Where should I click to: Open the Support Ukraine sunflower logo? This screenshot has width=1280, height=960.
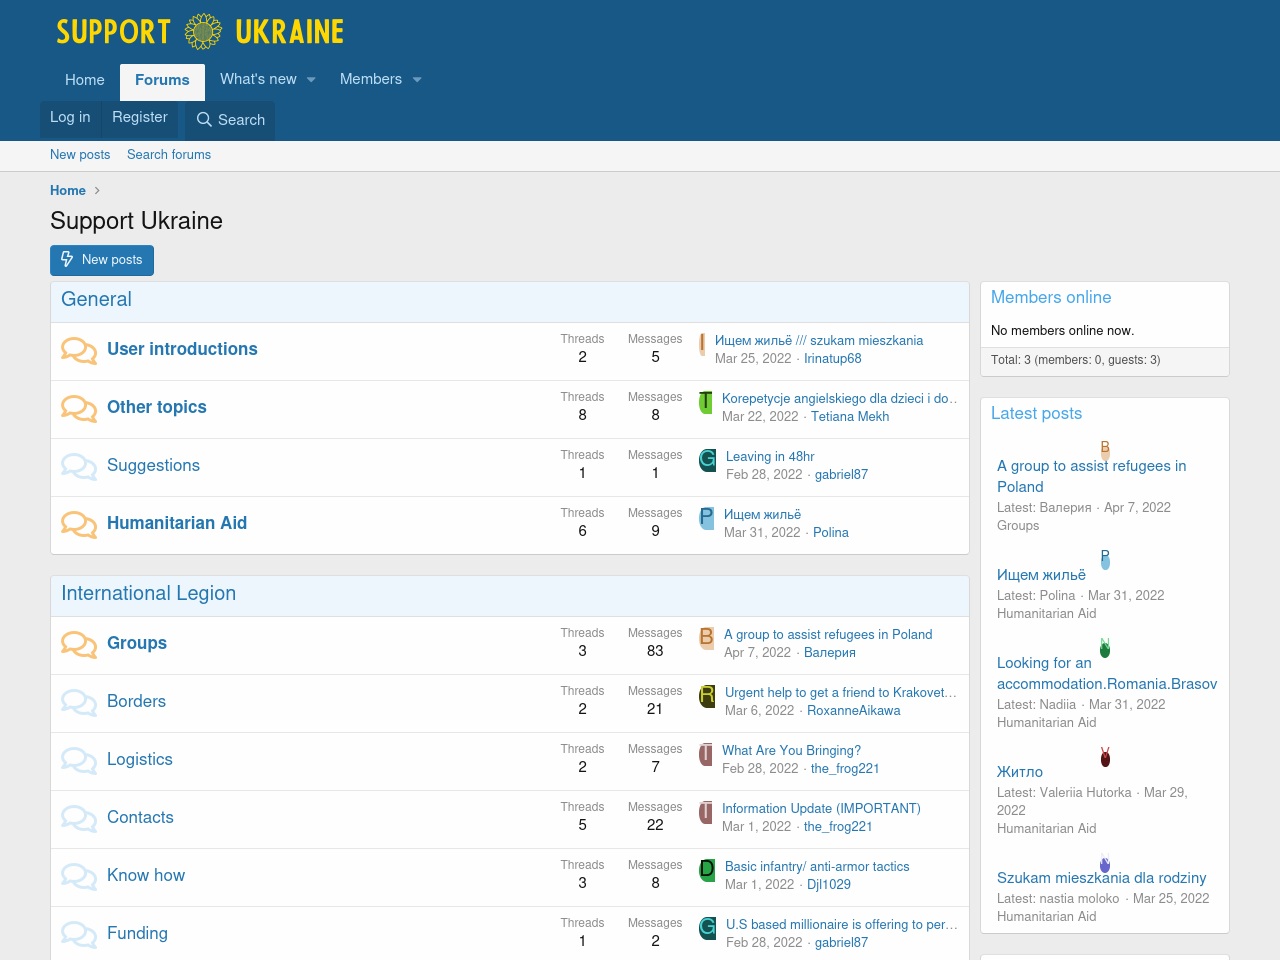pyautogui.click(x=200, y=32)
